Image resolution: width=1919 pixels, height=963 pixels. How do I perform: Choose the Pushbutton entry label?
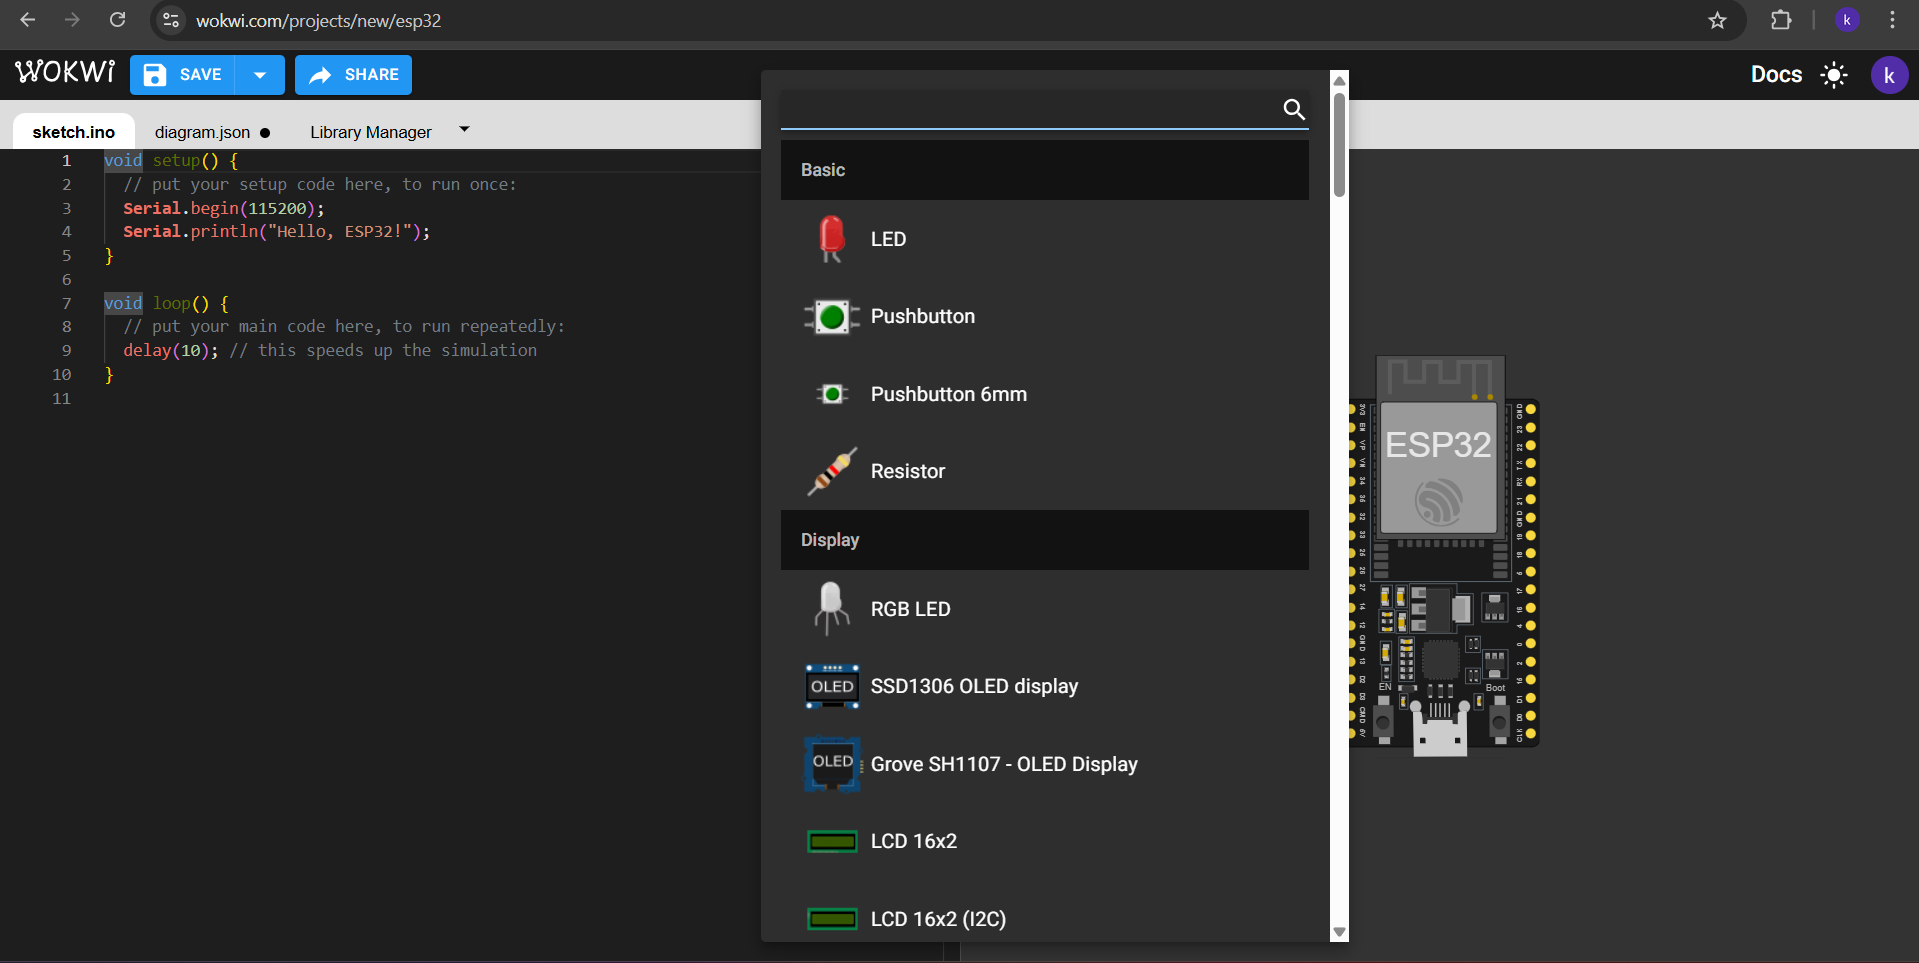[x=922, y=317]
